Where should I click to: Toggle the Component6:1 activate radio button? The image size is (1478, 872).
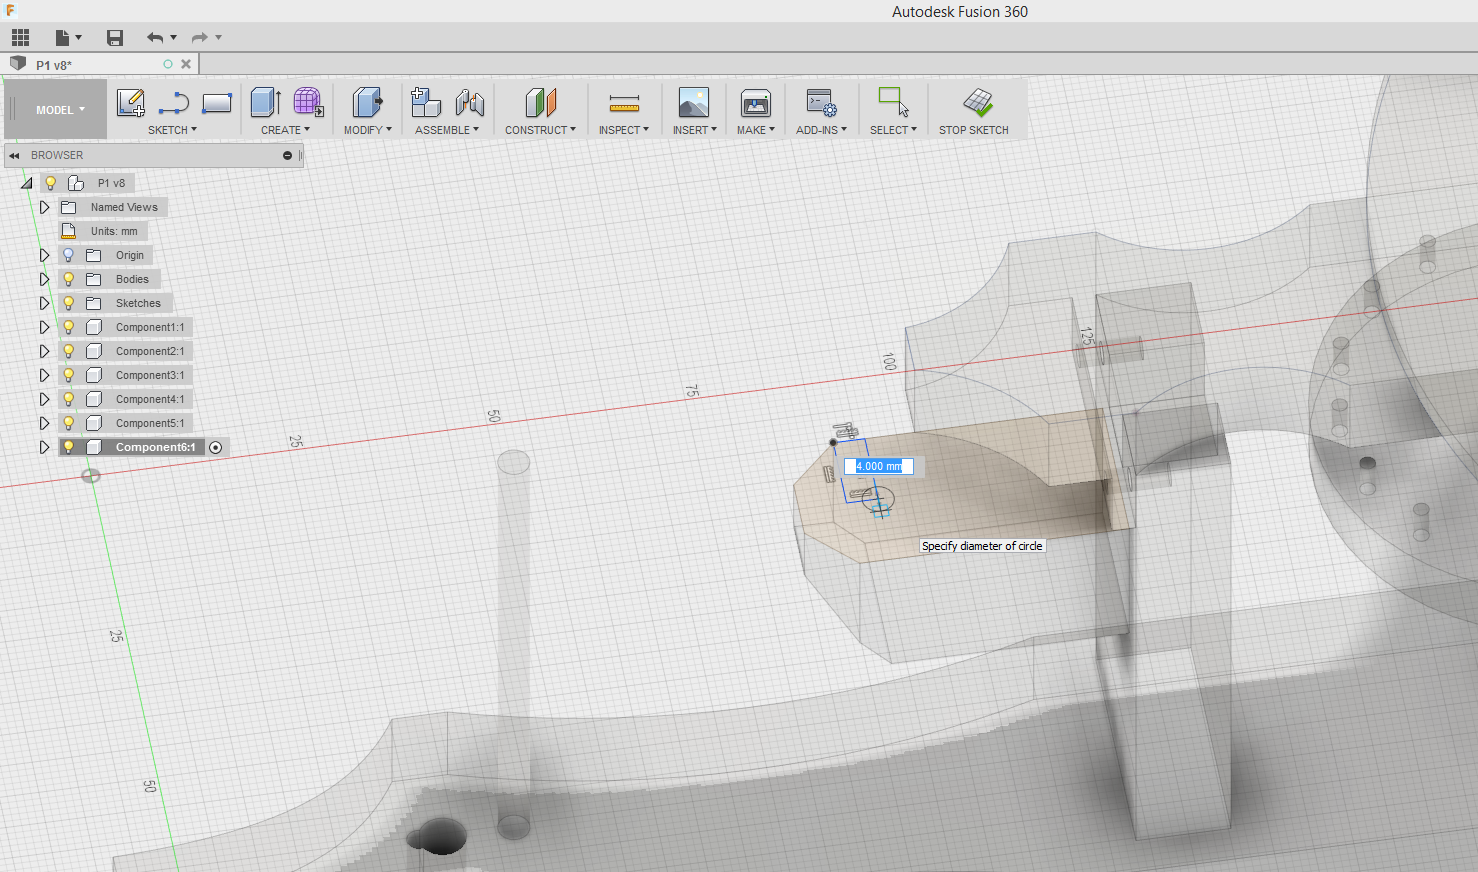215,447
